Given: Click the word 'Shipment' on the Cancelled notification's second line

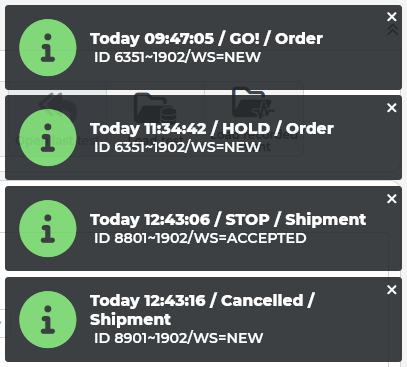Looking at the screenshot, I should point(130,320).
